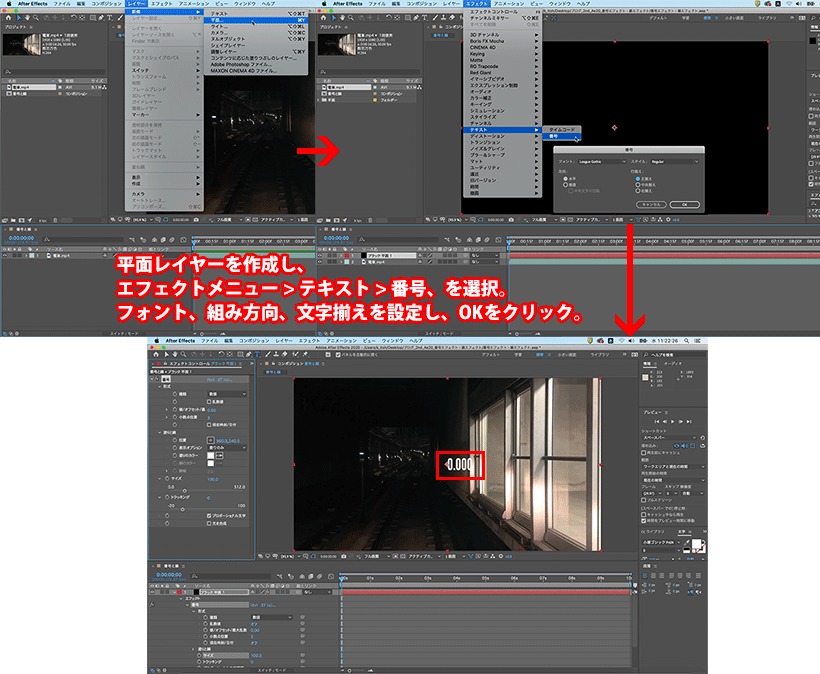Select Zoom tool in the open レイヤー menu screenshot
Screen dimensions: 820x674
36,18
